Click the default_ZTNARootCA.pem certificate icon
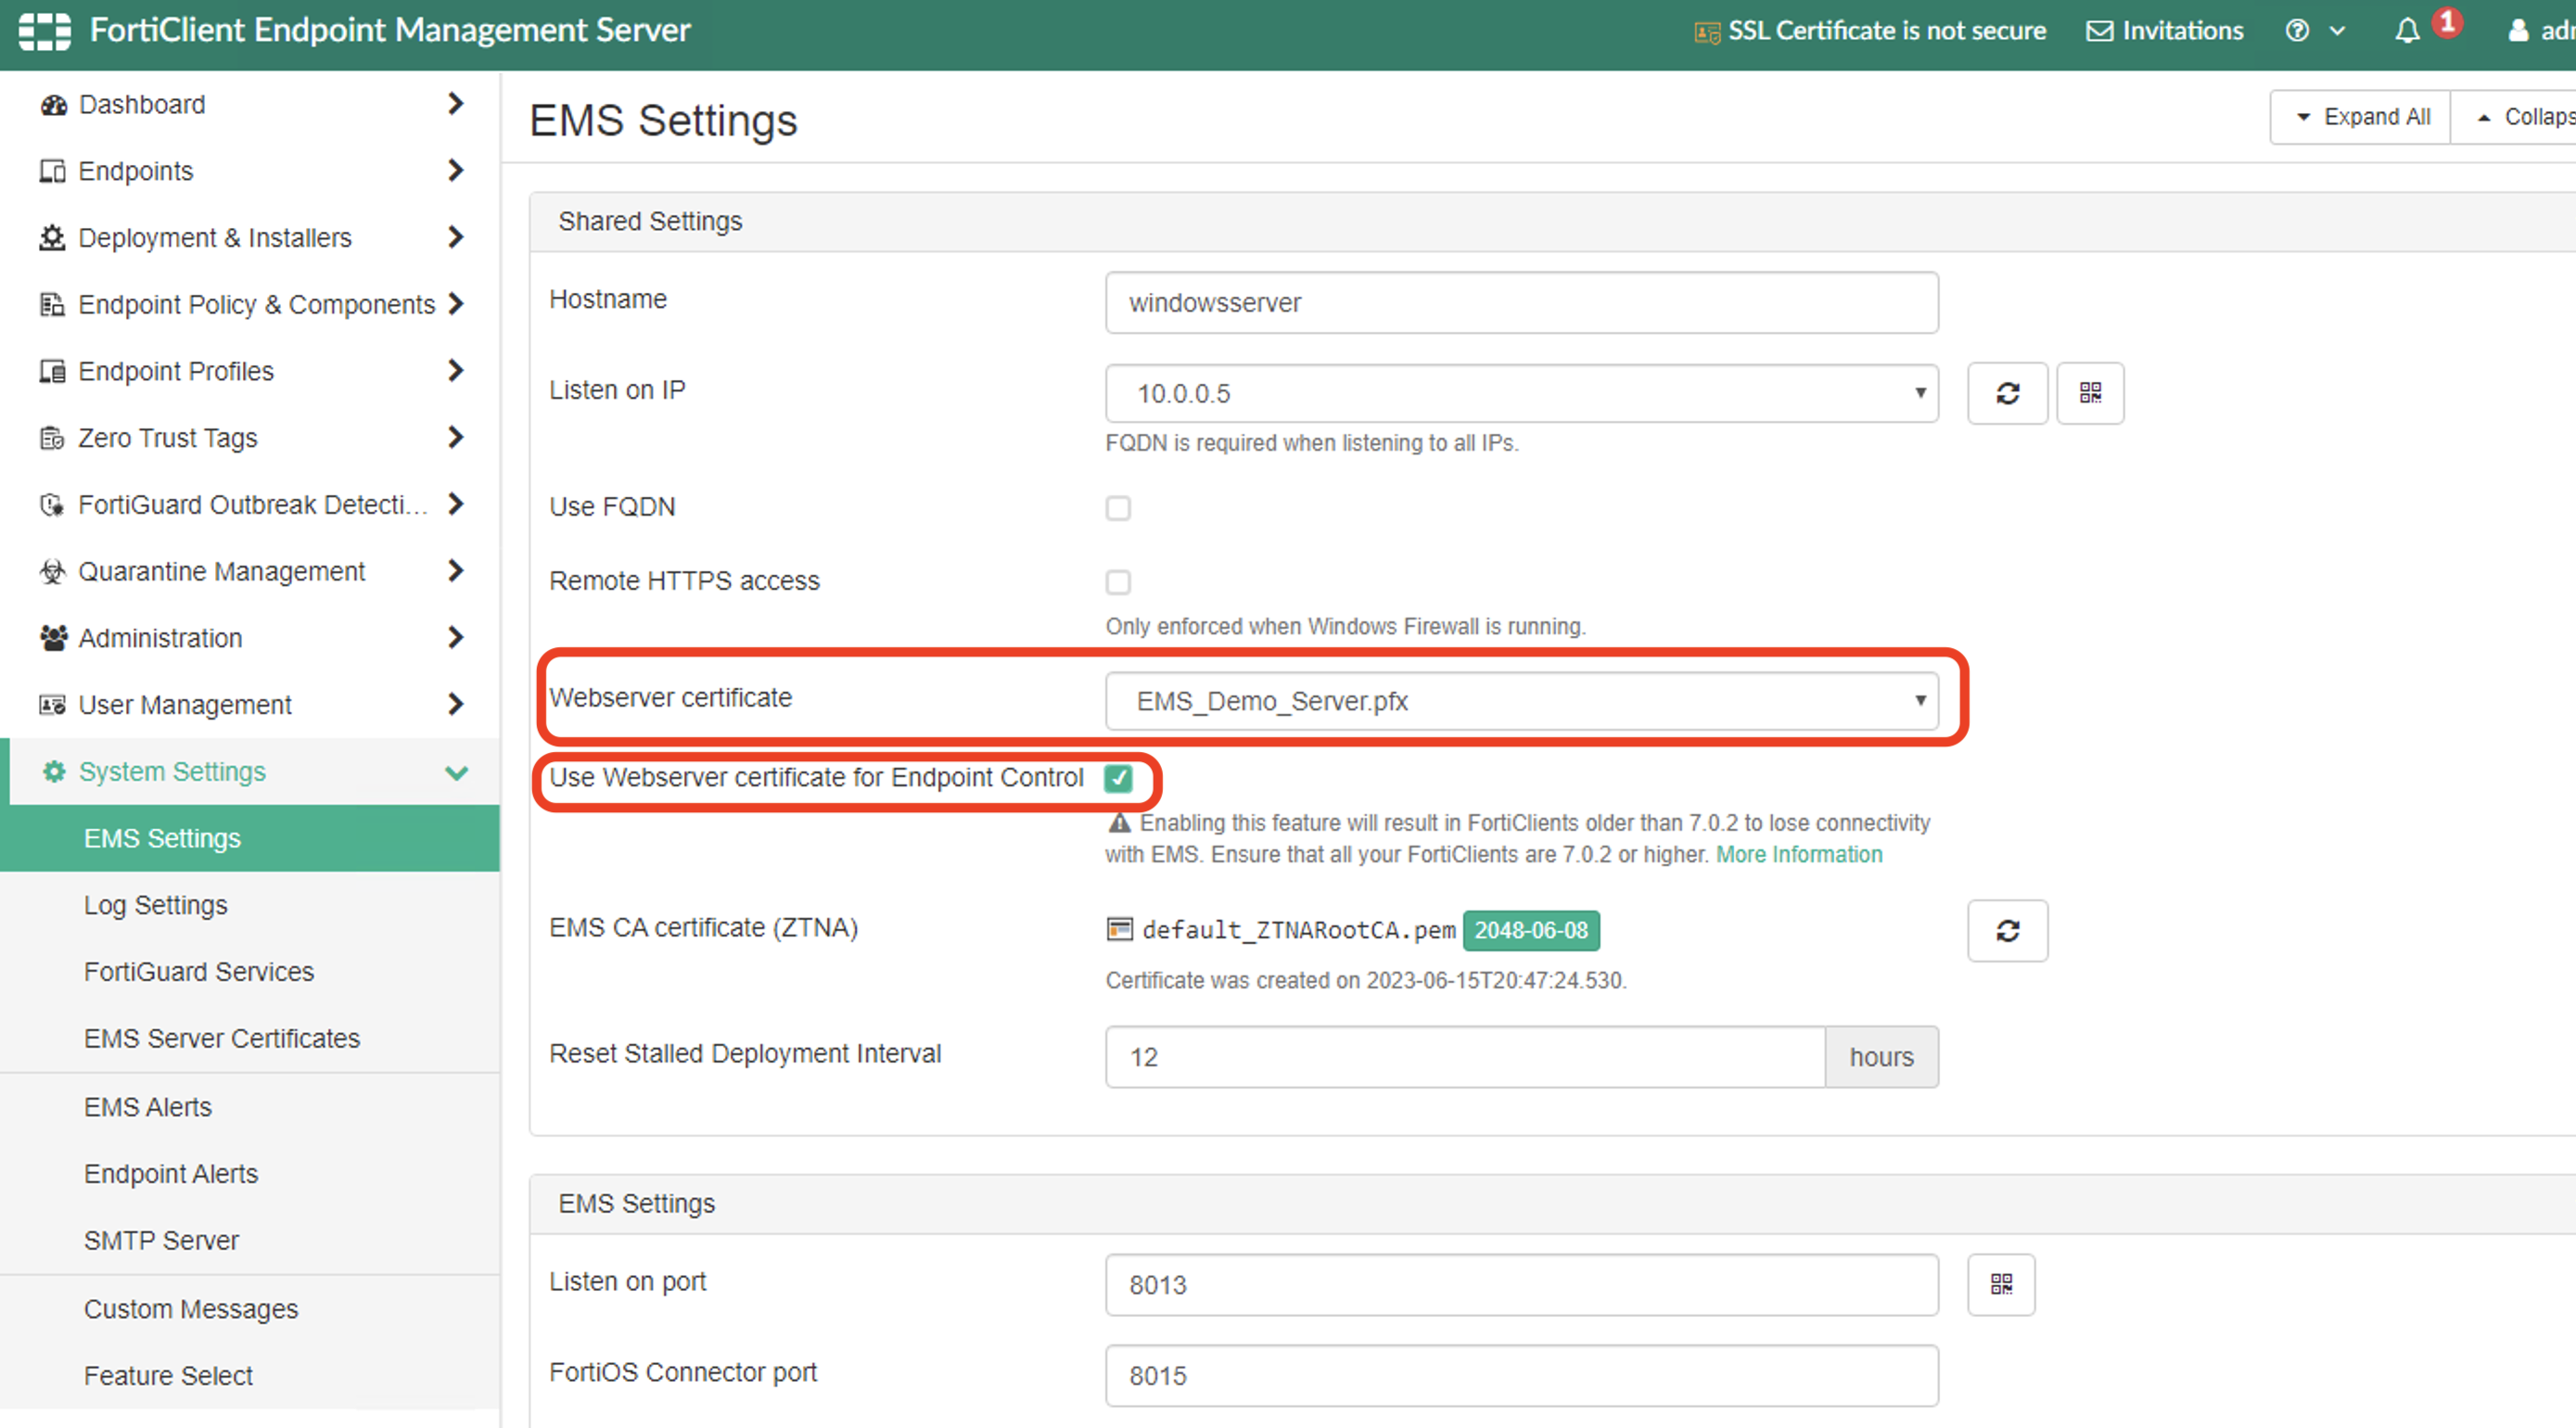 pos(1119,930)
